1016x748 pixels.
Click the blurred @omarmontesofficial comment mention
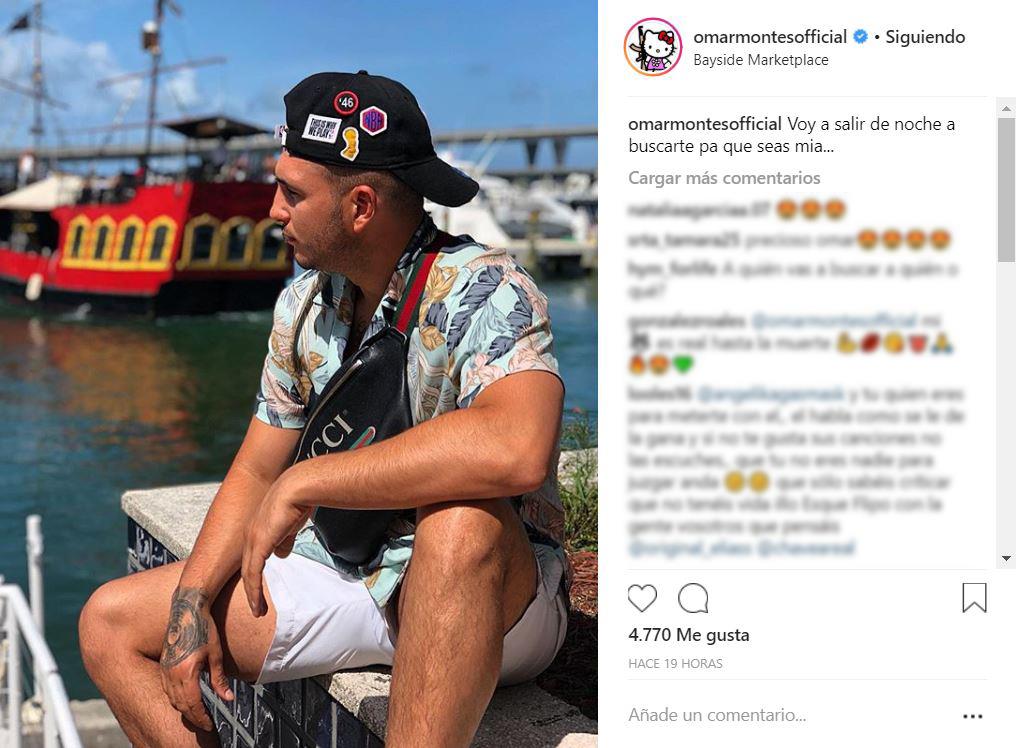tap(835, 320)
